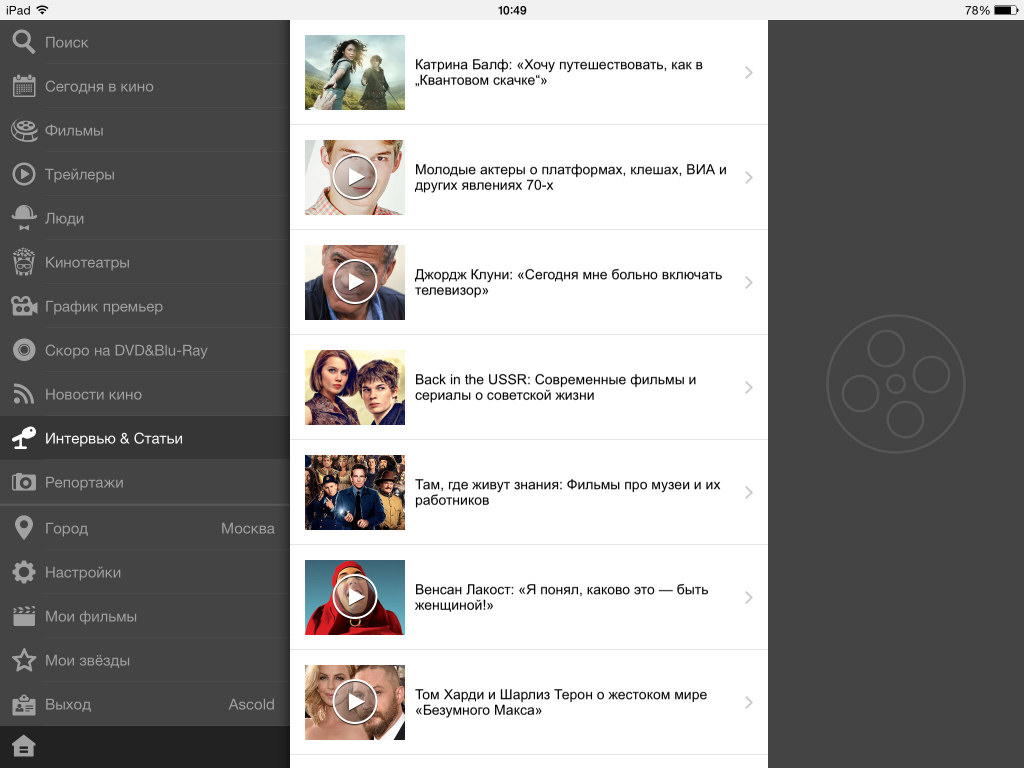Open the chevron on the Джордж Клуни article

(x=749, y=282)
